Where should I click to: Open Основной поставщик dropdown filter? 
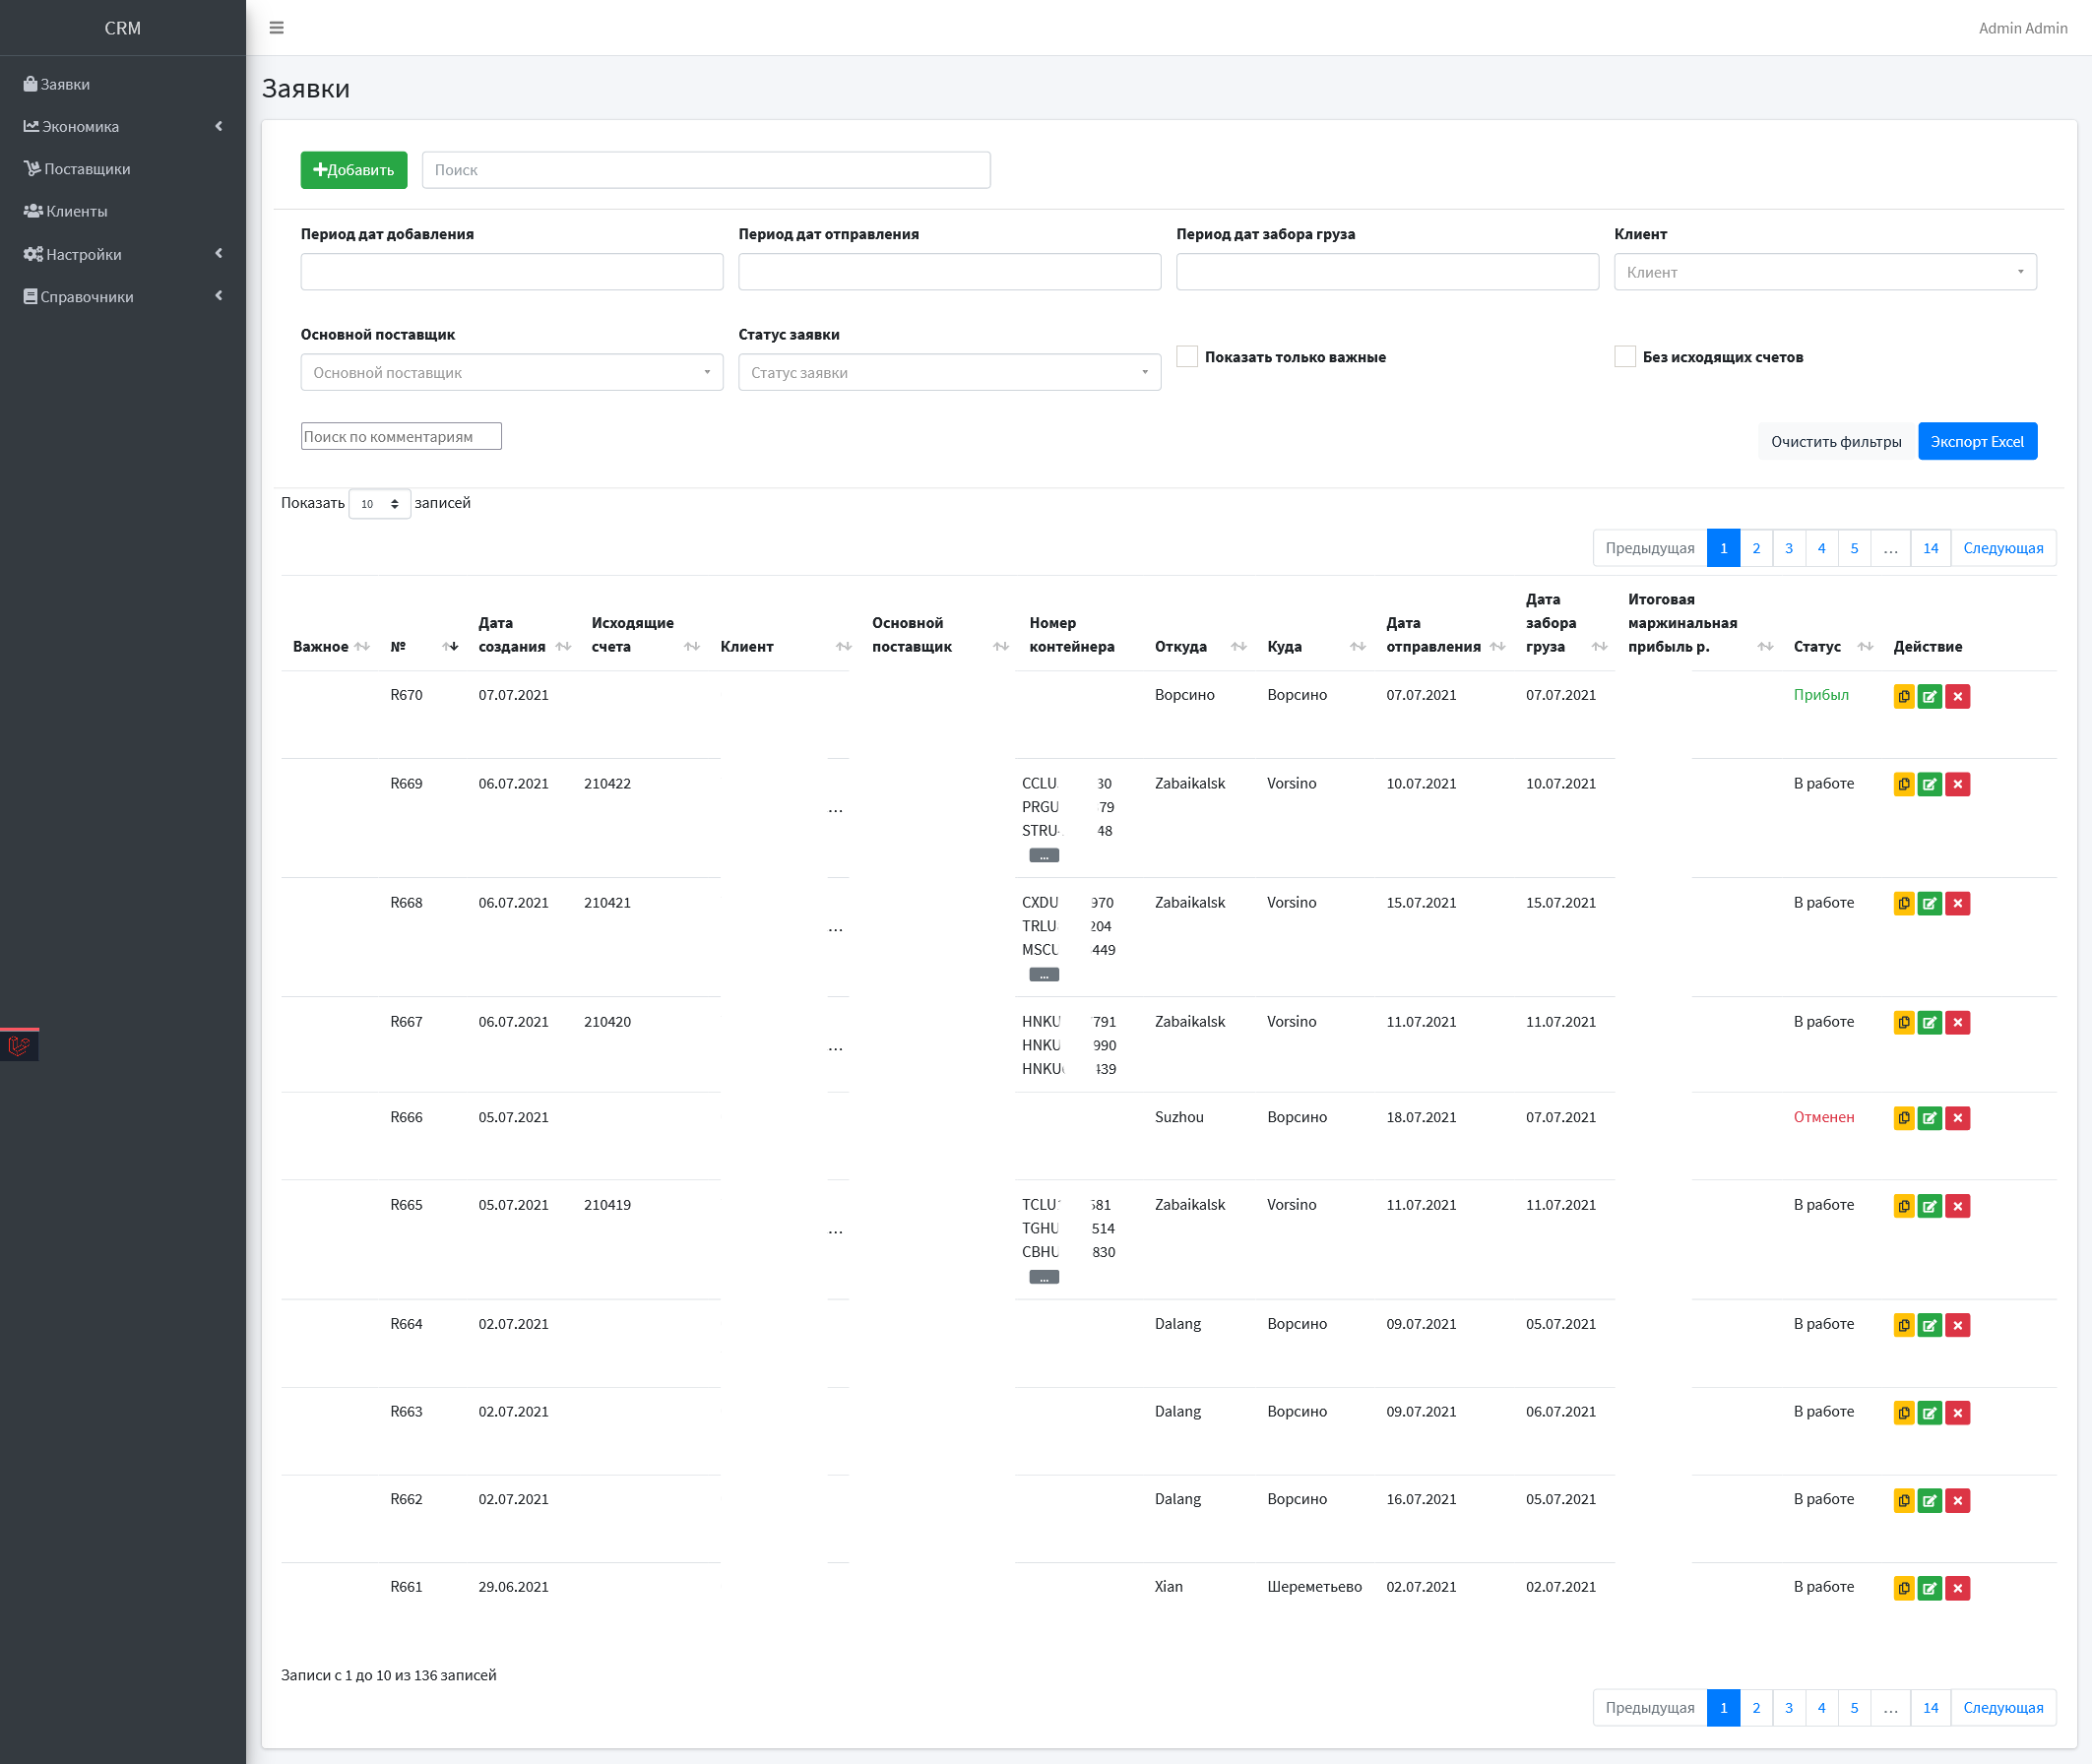512,373
